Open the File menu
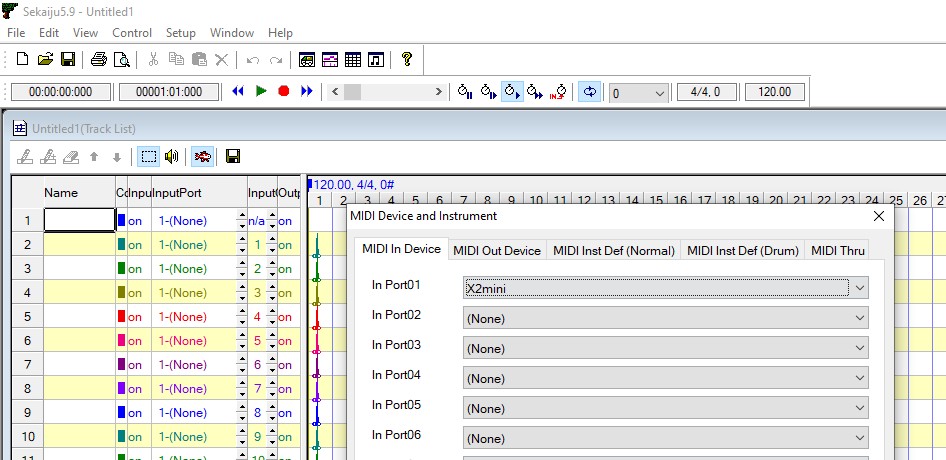This screenshot has width=946, height=460. click(16, 33)
